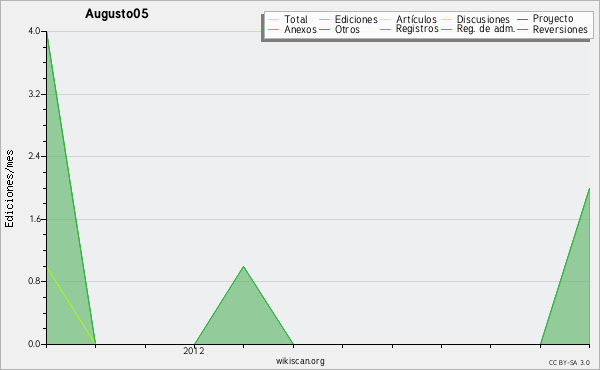Select the Registros legend label
600x370 pixels.
coord(417,29)
